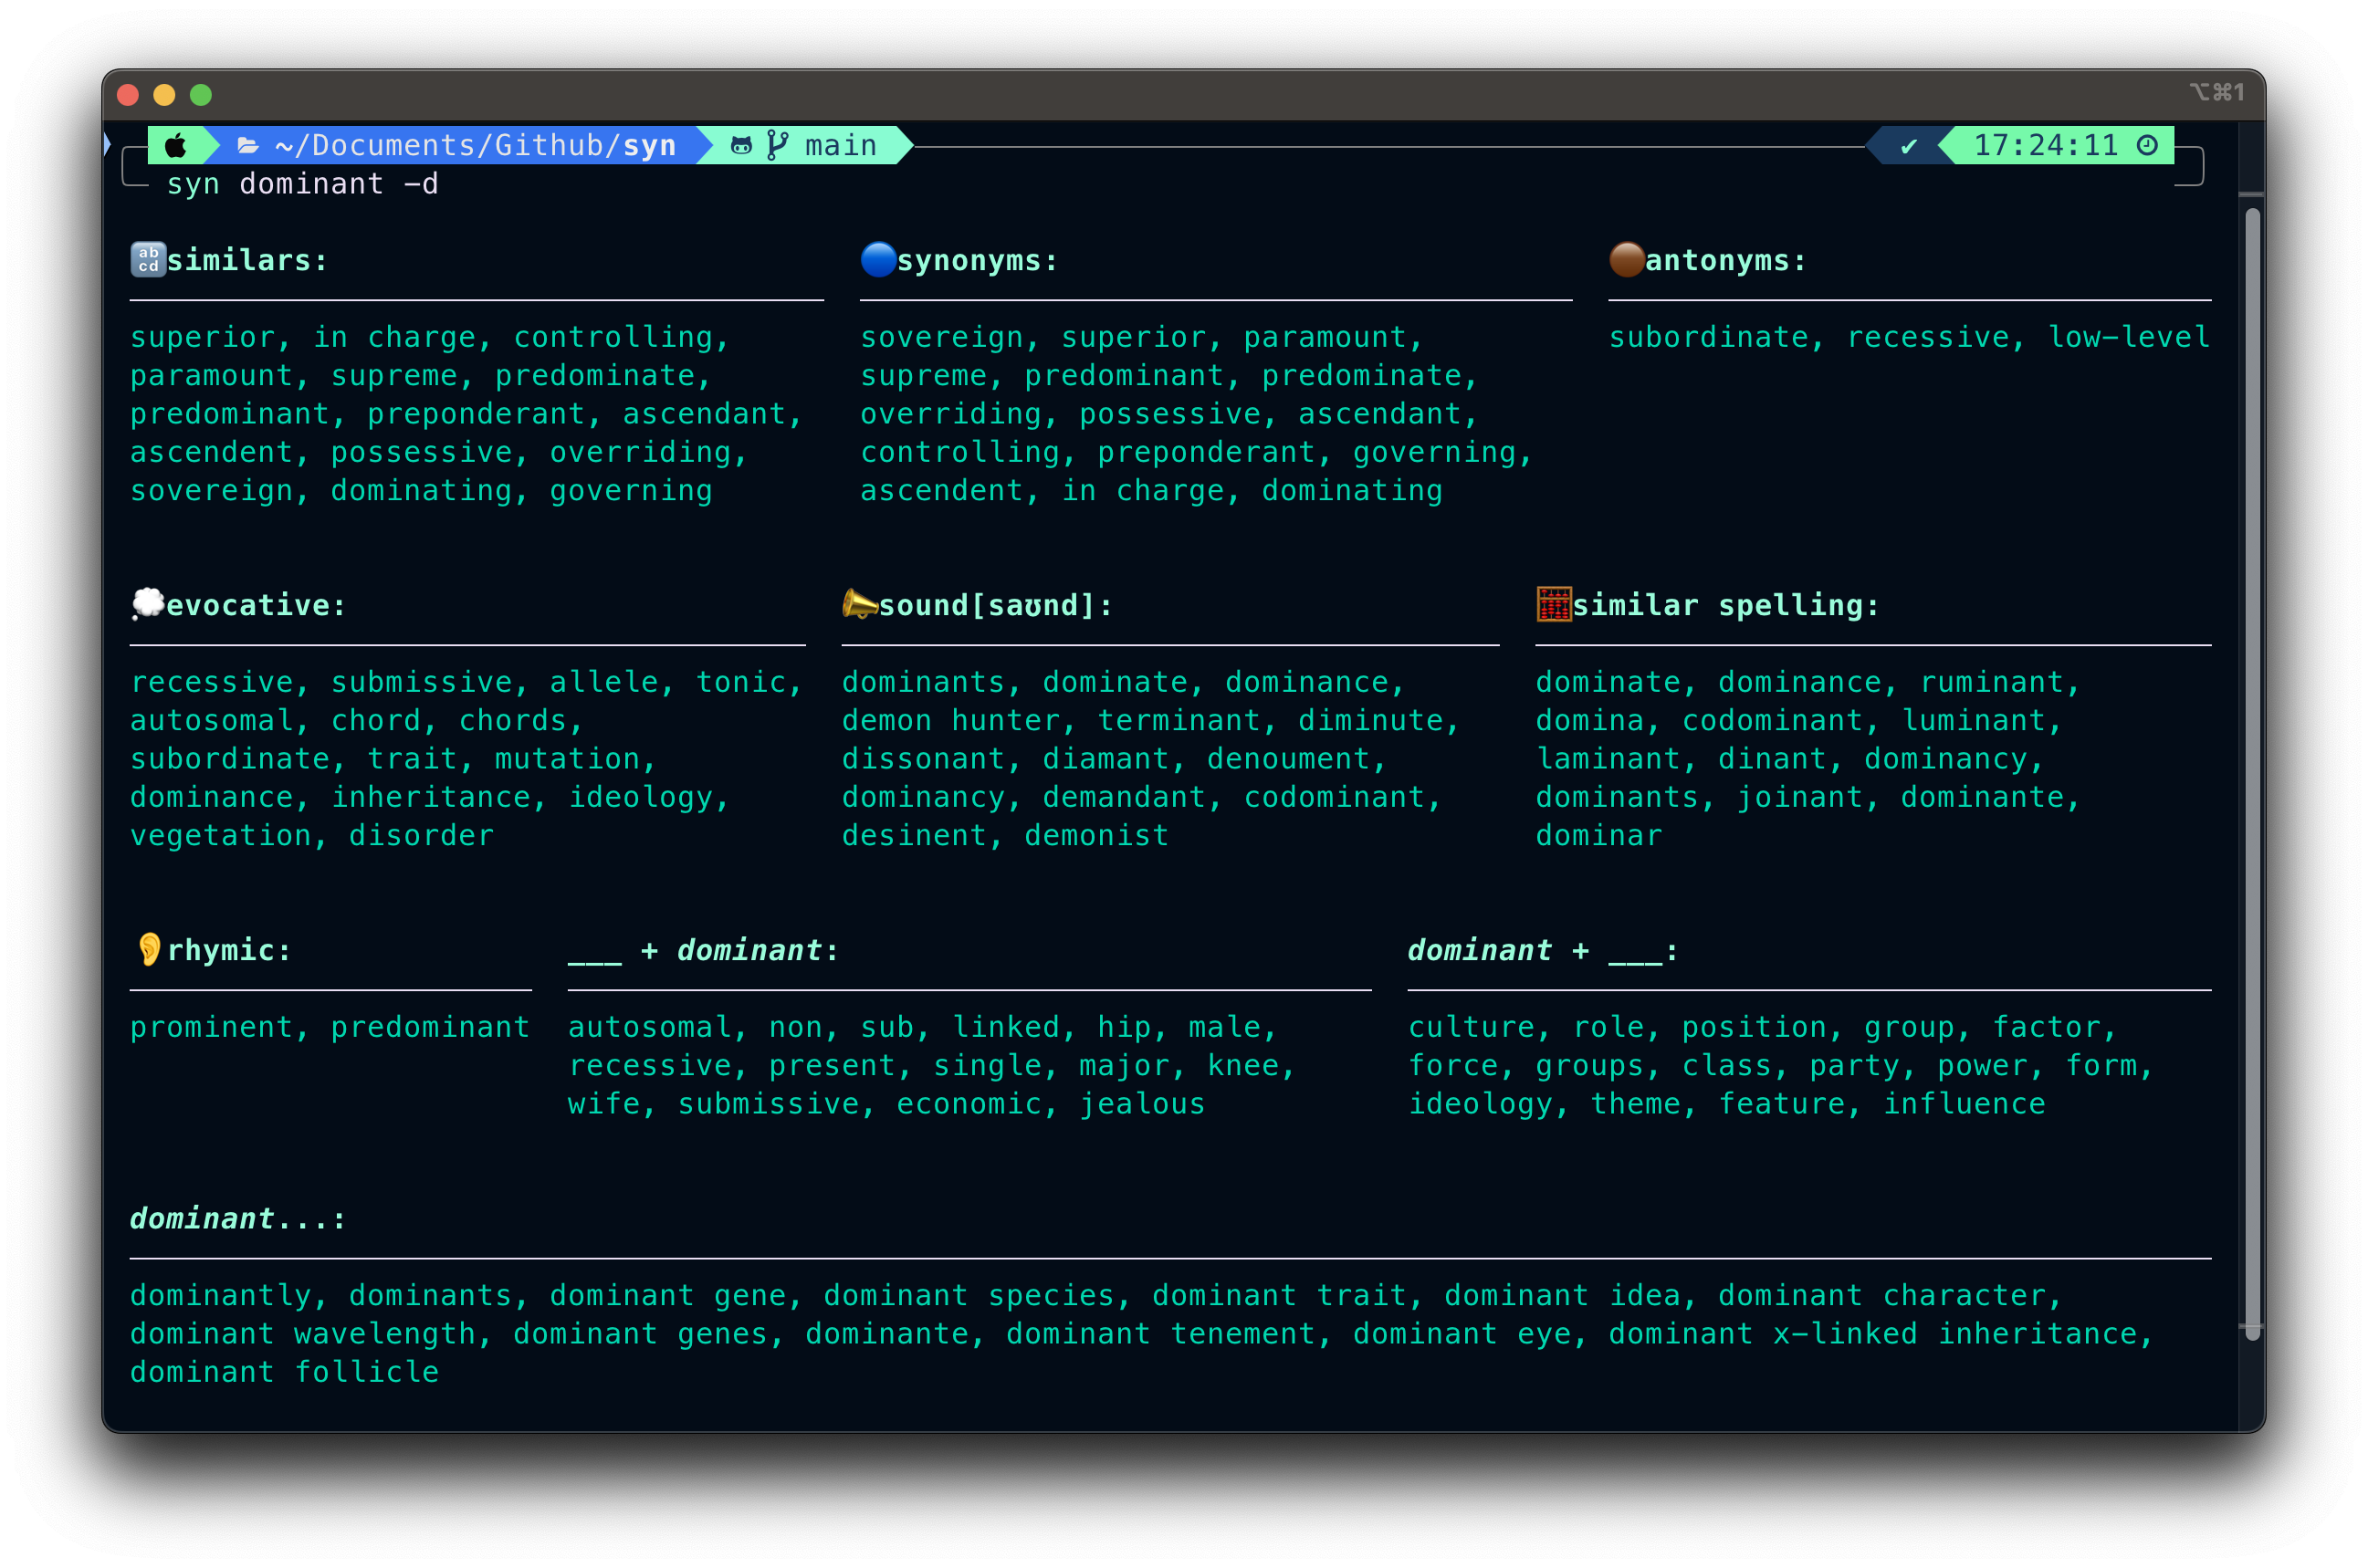Screen dimensions: 2368x1568
Task: Click the ear icon beside rhymic heading
Action: click(149, 949)
